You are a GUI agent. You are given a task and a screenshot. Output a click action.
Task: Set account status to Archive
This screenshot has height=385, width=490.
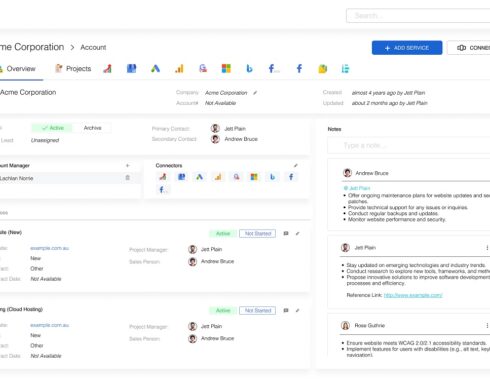tap(92, 128)
